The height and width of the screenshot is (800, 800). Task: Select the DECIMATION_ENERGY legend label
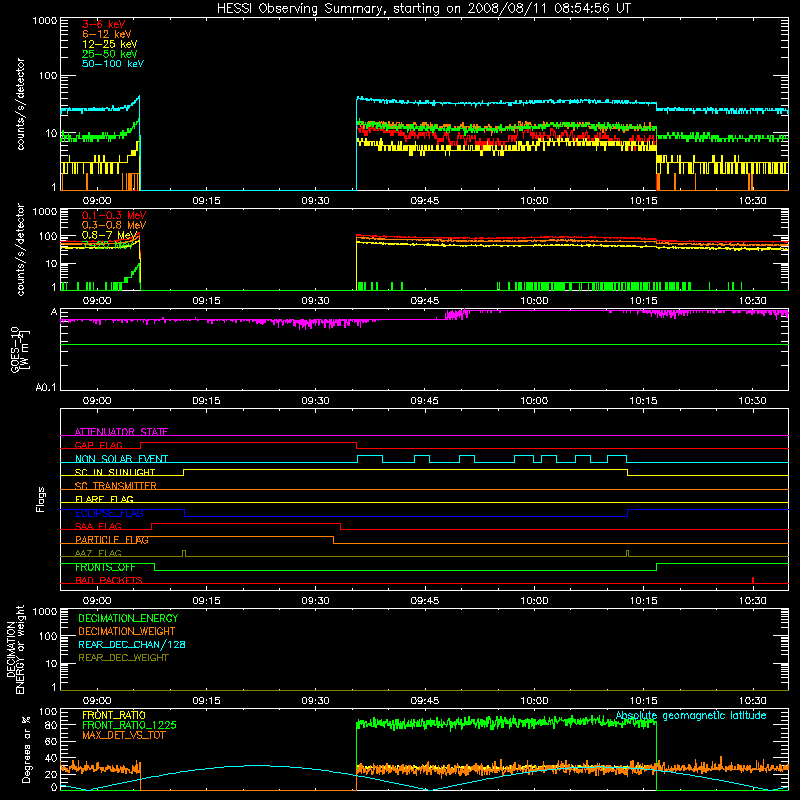[x=128, y=618]
